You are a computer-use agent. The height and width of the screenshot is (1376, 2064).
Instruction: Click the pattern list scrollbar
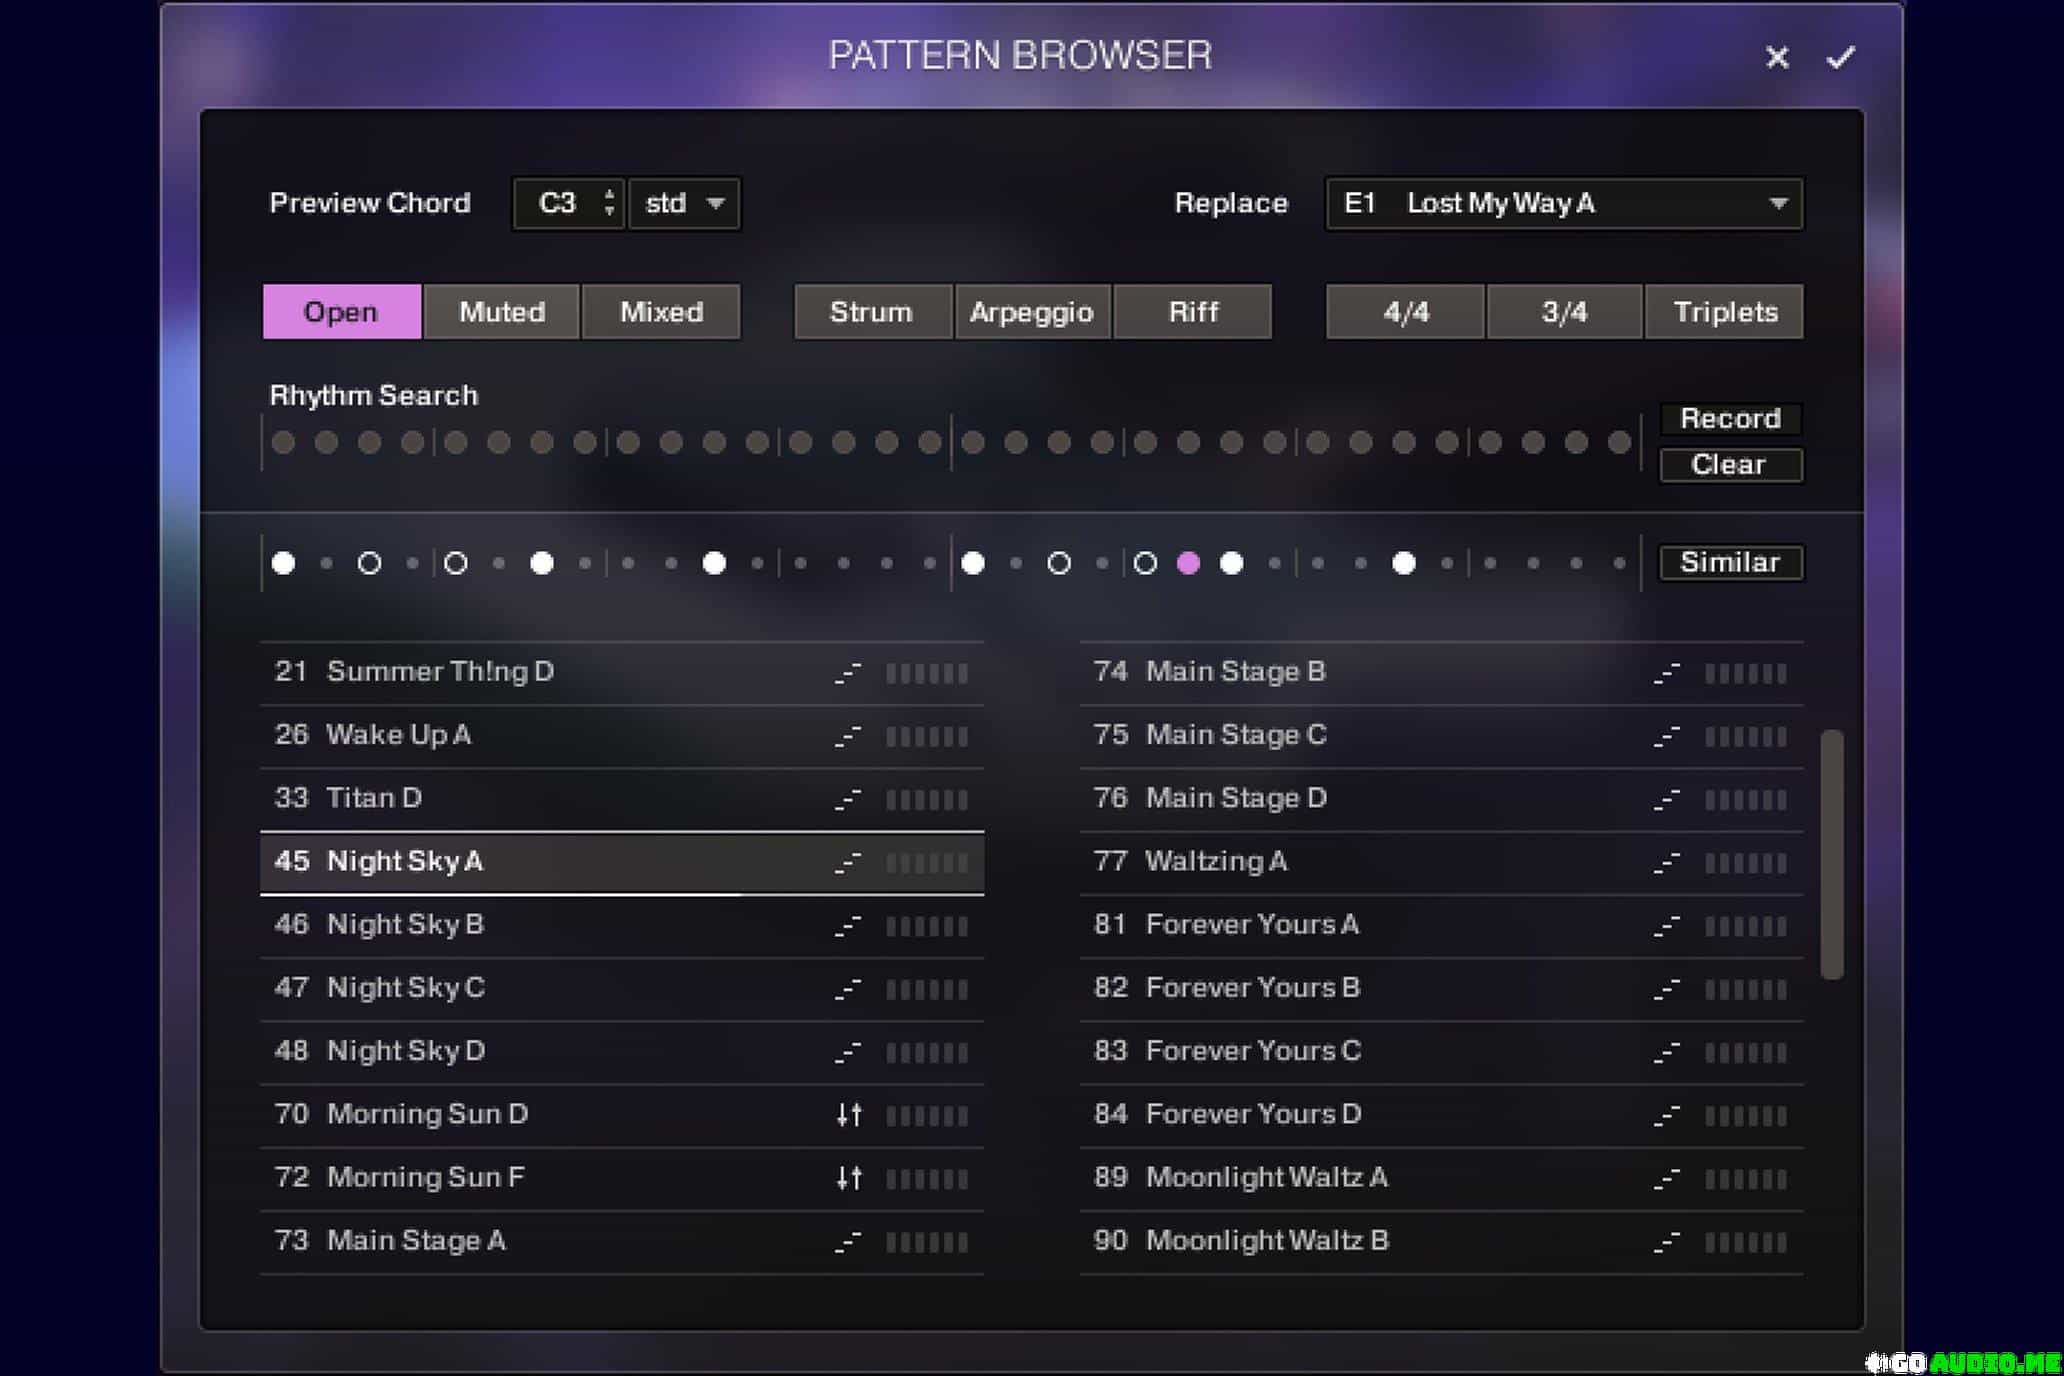[1831, 853]
